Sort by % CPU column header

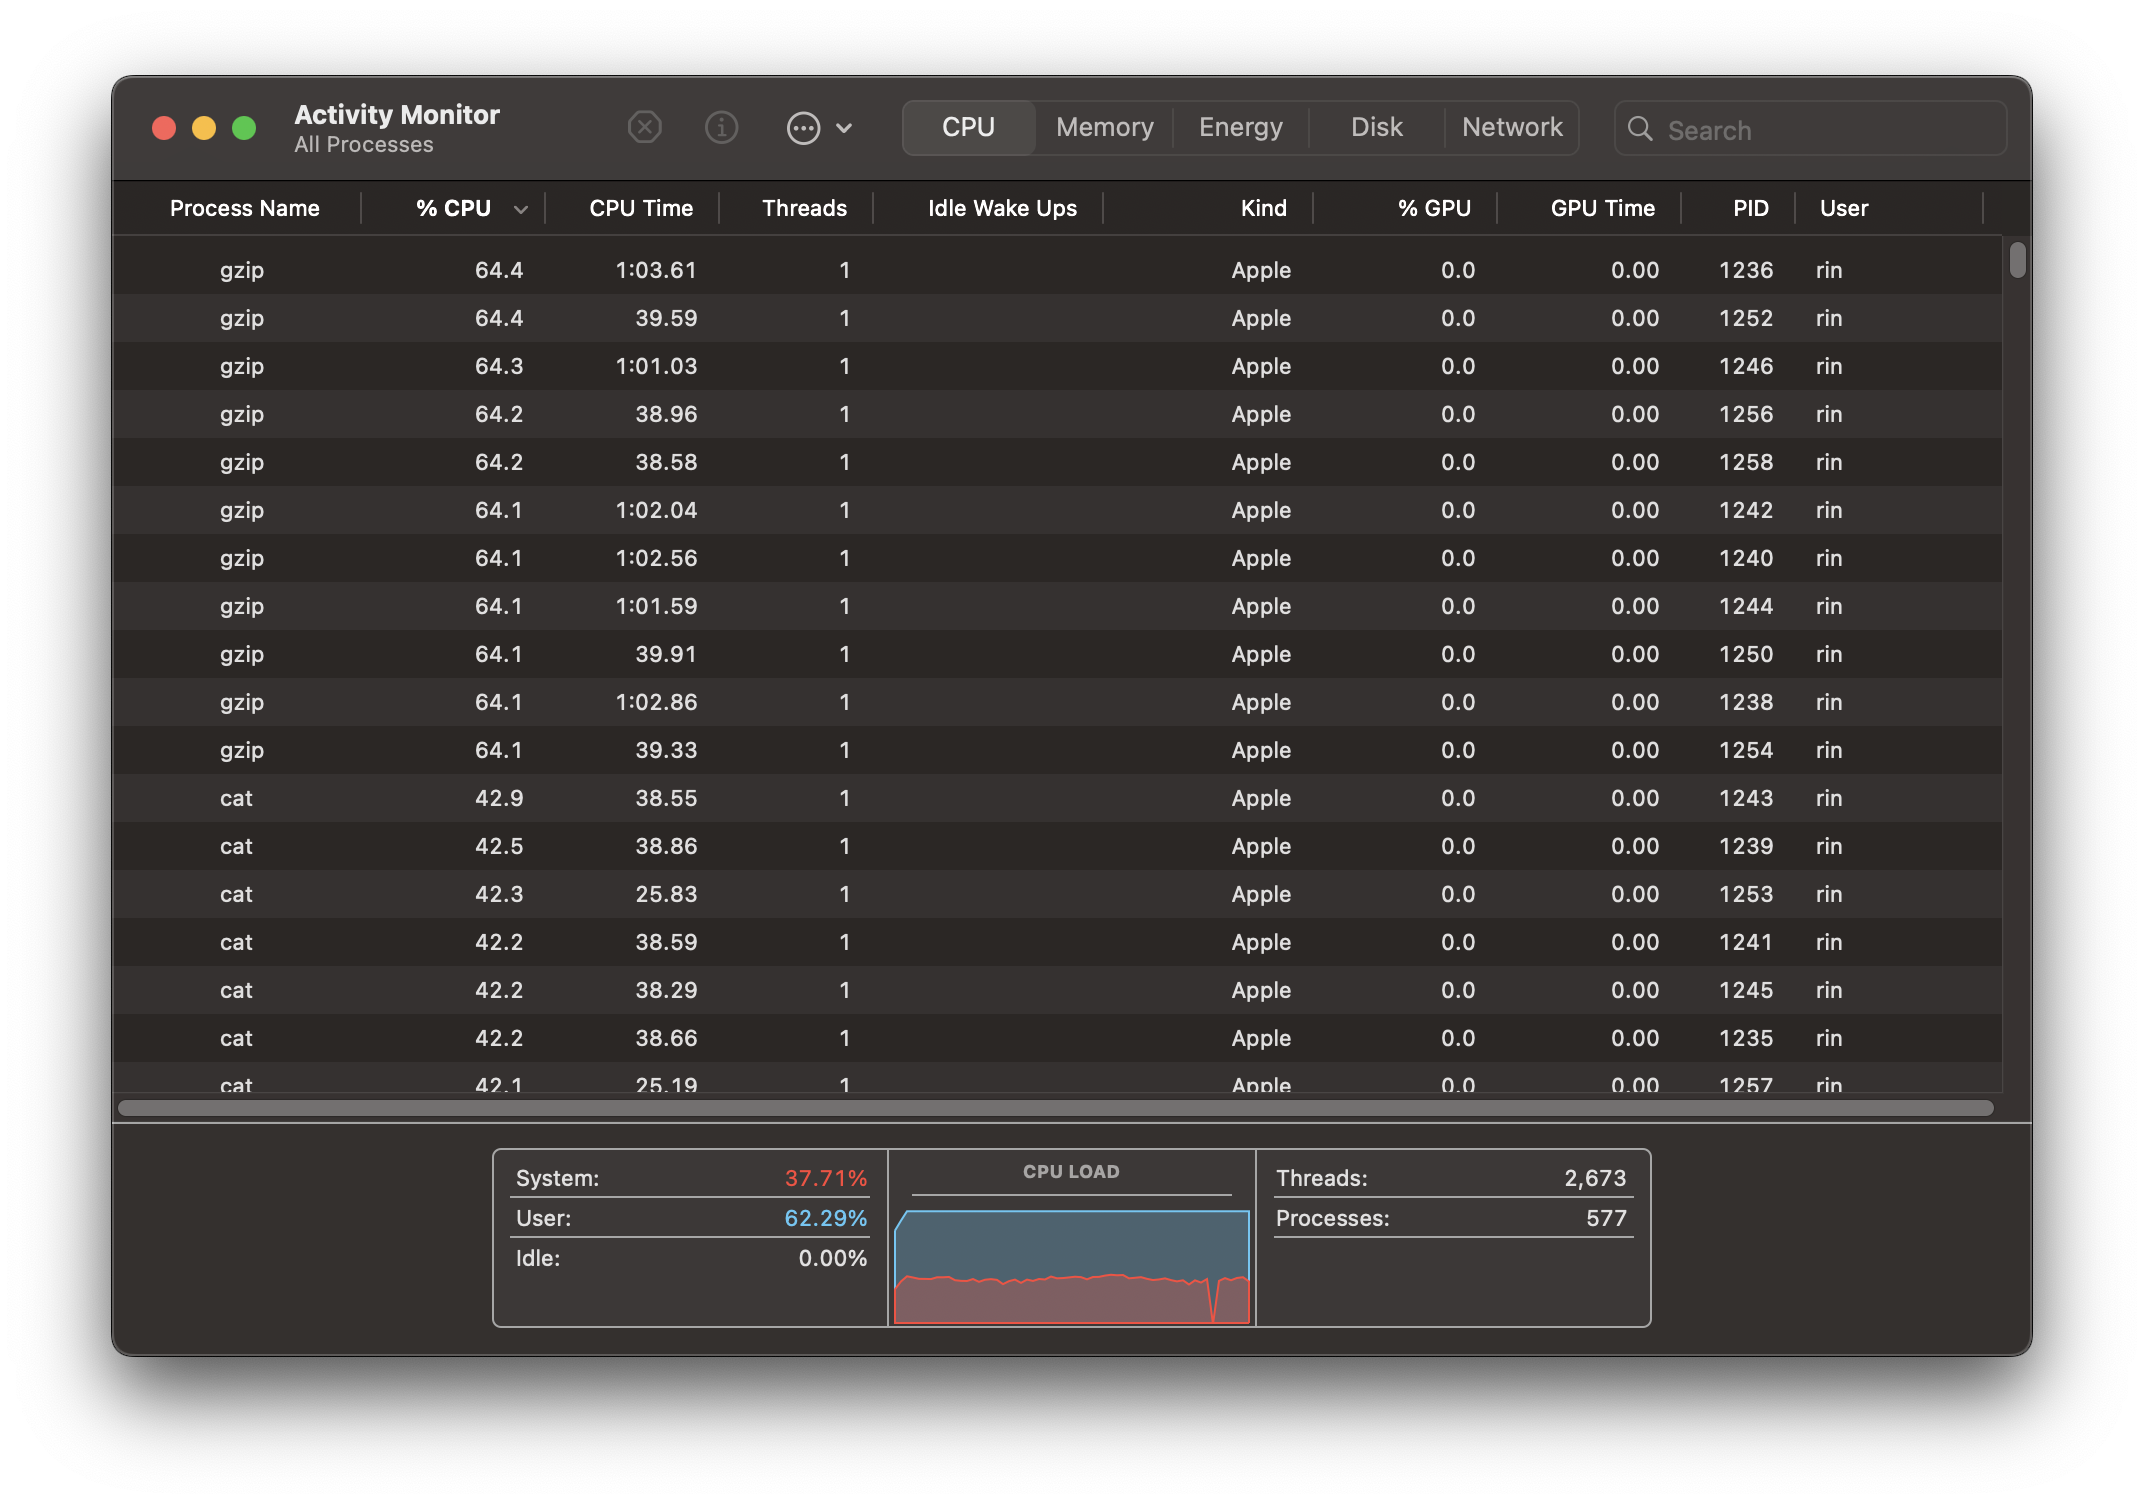tap(453, 208)
